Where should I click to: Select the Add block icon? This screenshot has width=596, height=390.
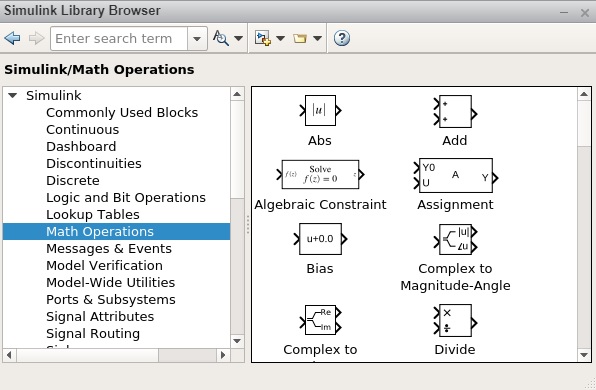pyautogui.click(x=455, y=111)
